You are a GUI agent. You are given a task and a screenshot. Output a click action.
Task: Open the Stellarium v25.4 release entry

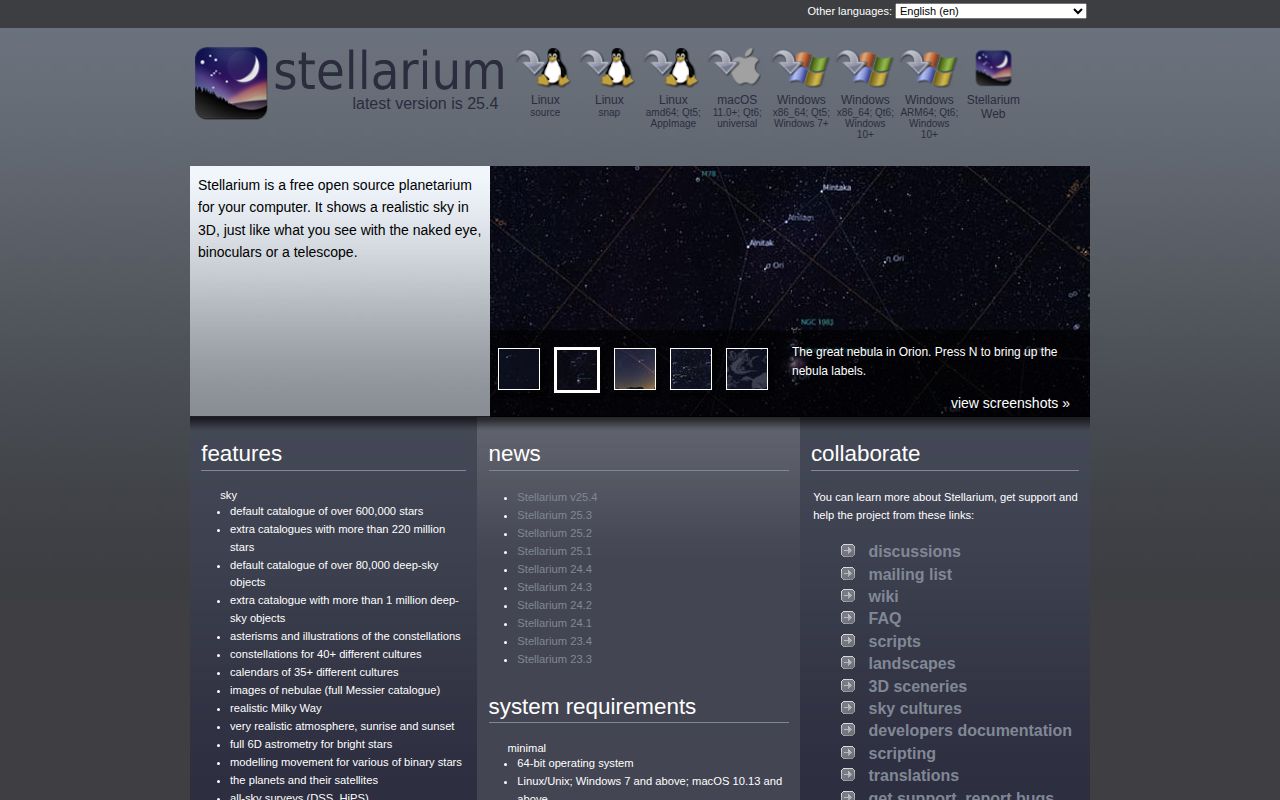(x=555, y=497)
